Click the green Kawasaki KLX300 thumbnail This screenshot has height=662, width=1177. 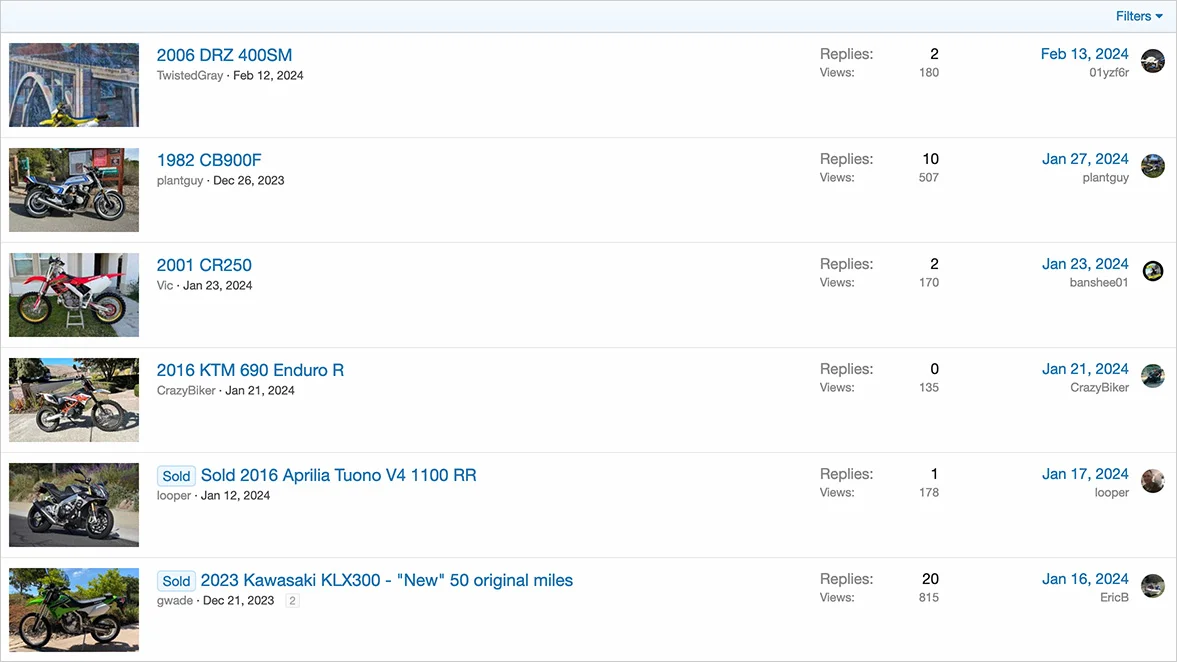click(74, 610)
